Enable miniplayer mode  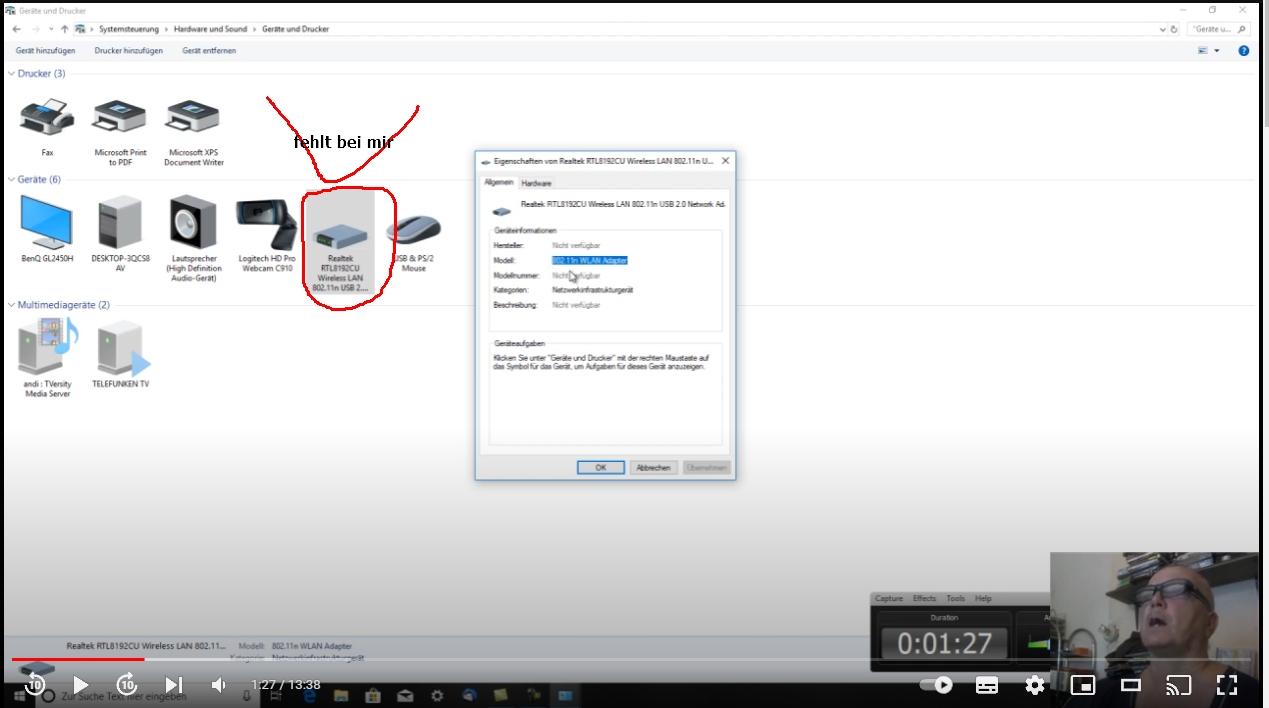tap(1083, 685)
